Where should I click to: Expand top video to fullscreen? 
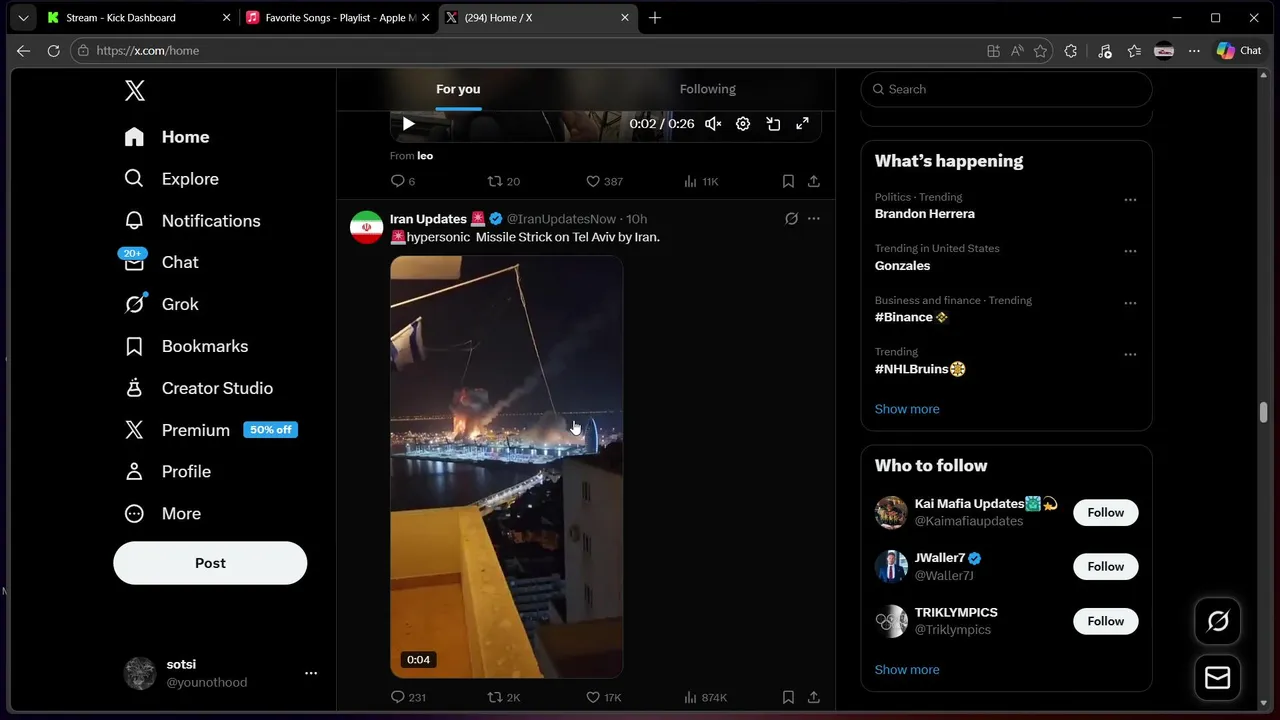[802, 124]
